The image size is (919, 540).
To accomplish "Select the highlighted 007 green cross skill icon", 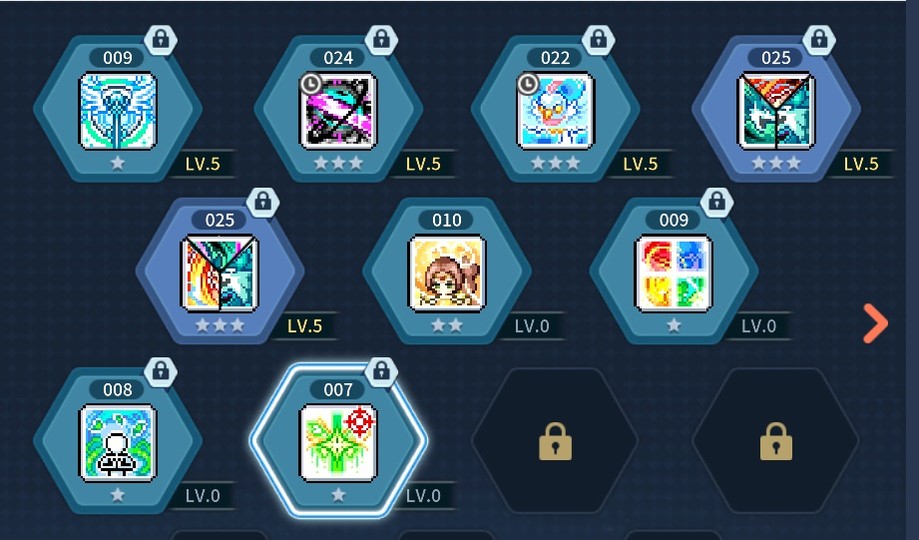I will (x=338, y=443).
